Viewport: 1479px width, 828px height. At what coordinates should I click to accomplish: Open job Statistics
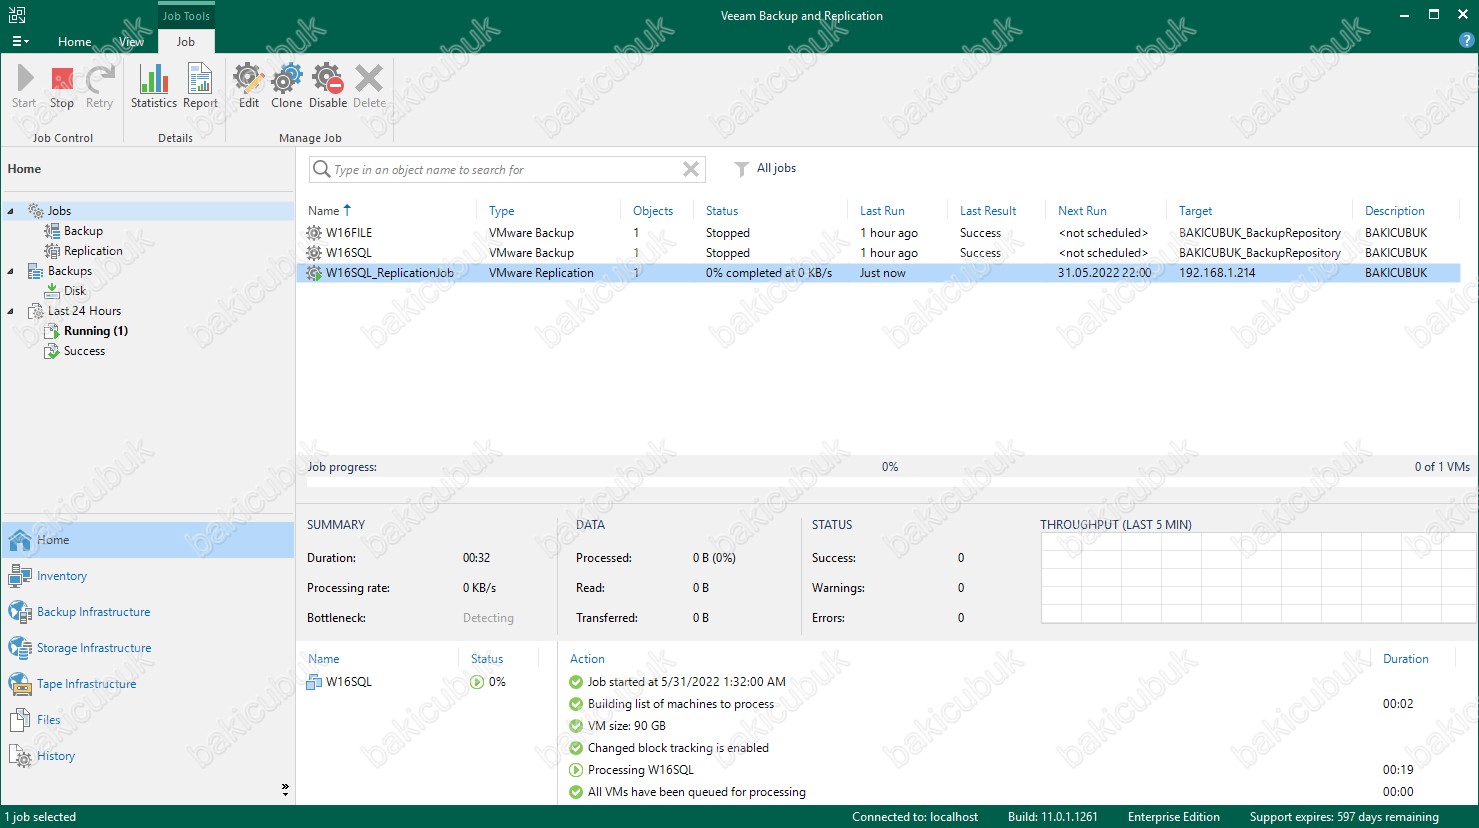[154, 86]
